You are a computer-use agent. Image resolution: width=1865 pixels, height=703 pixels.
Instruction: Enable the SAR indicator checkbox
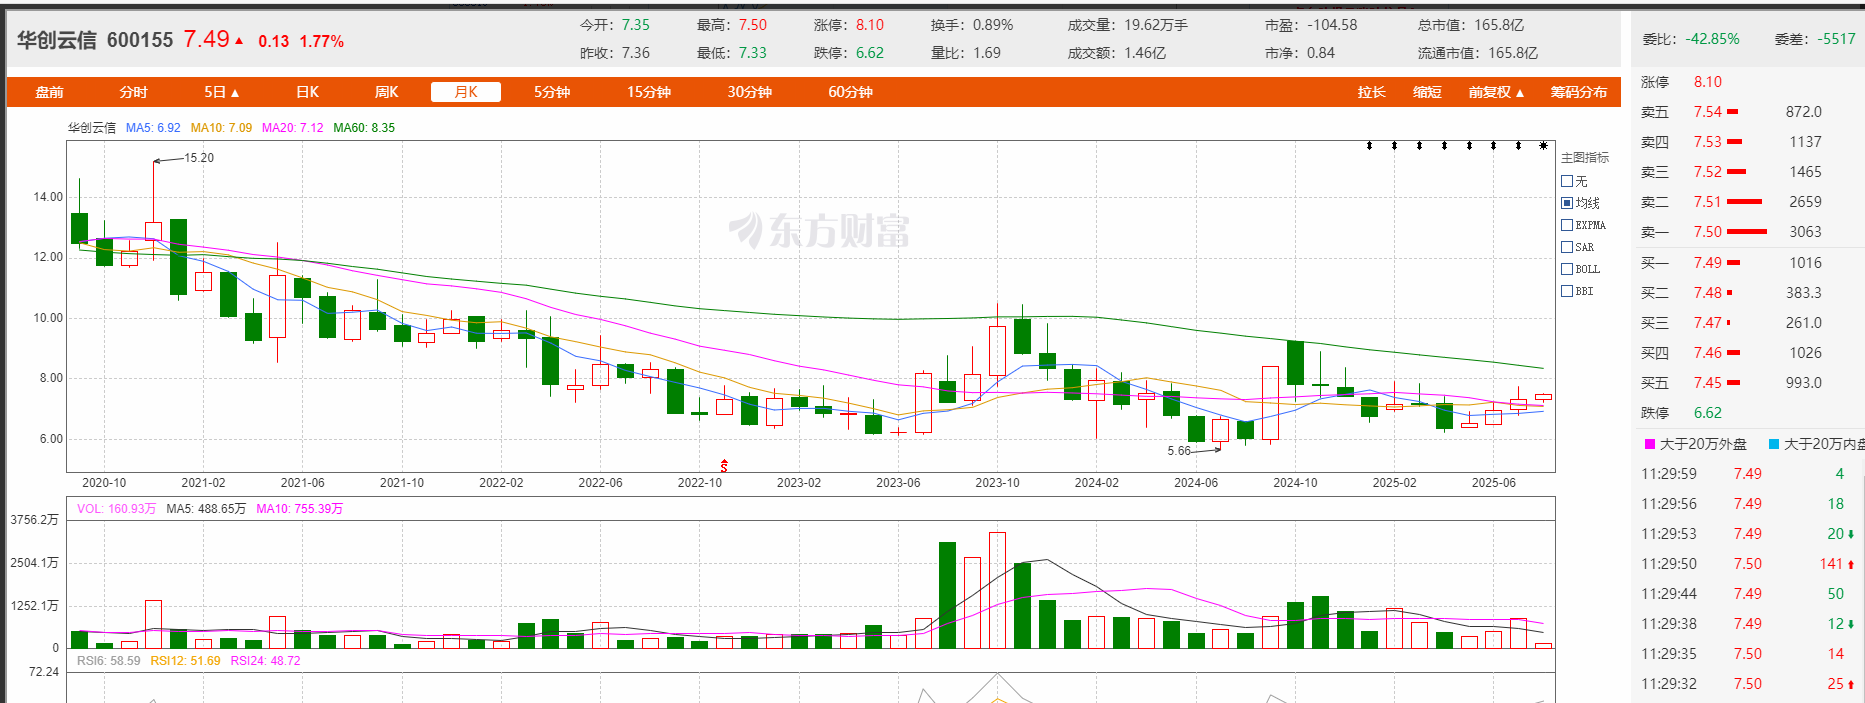1567,247
